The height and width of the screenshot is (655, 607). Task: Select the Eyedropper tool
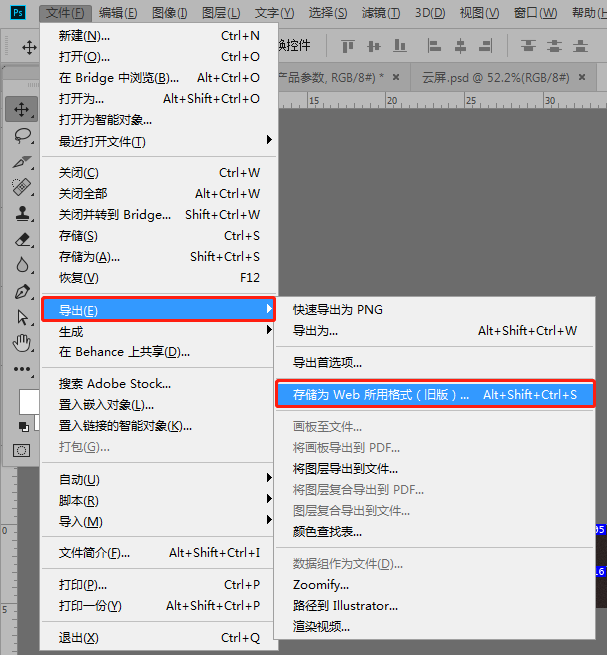coord(21,162)
